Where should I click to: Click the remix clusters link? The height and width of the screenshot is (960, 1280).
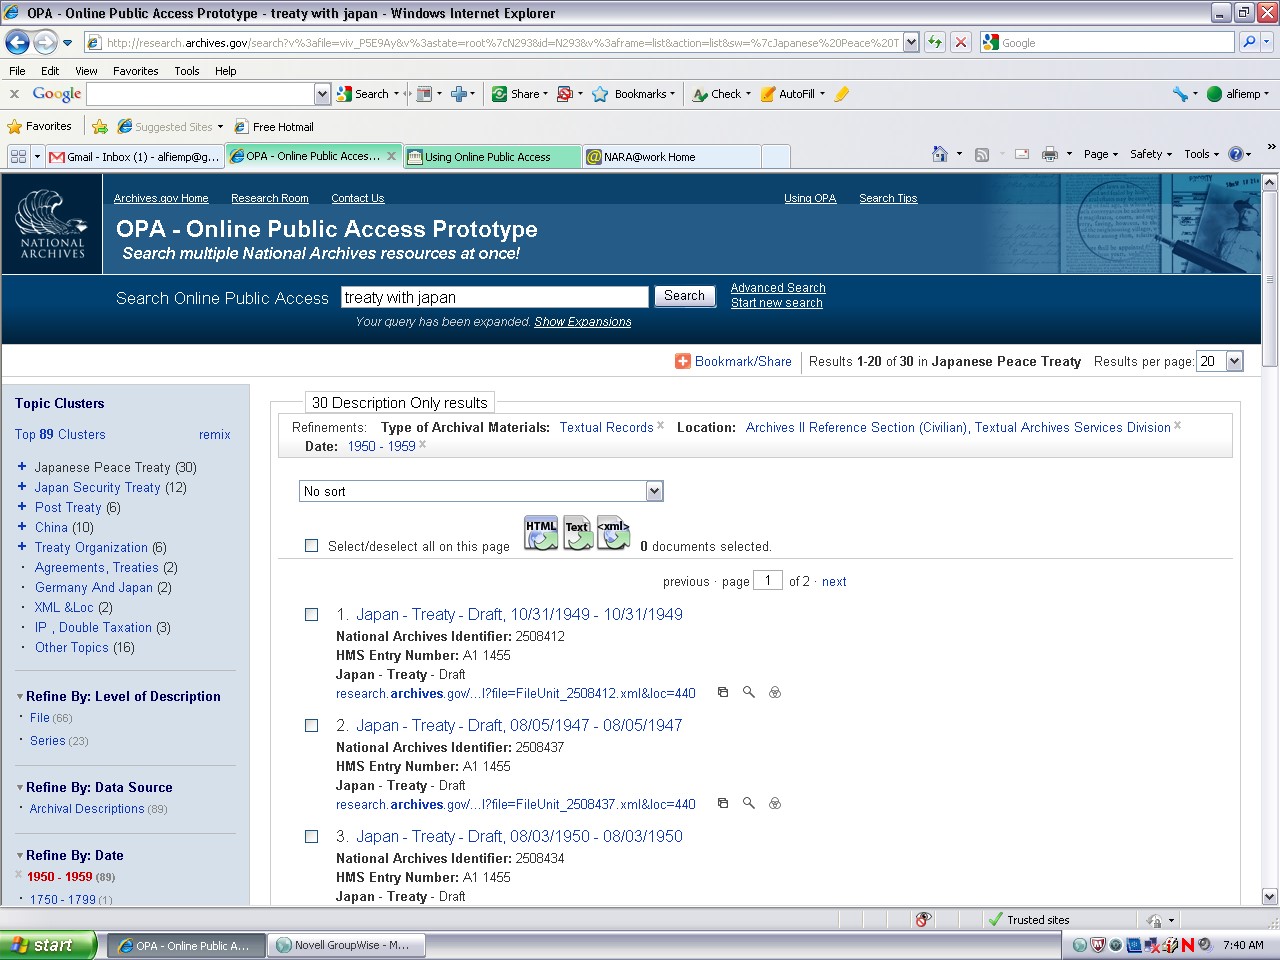[215, 435]
